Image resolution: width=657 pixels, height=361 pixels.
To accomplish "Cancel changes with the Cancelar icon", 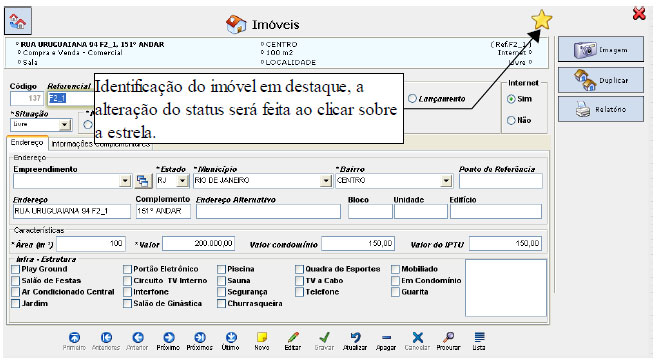I will click(417, 338).
